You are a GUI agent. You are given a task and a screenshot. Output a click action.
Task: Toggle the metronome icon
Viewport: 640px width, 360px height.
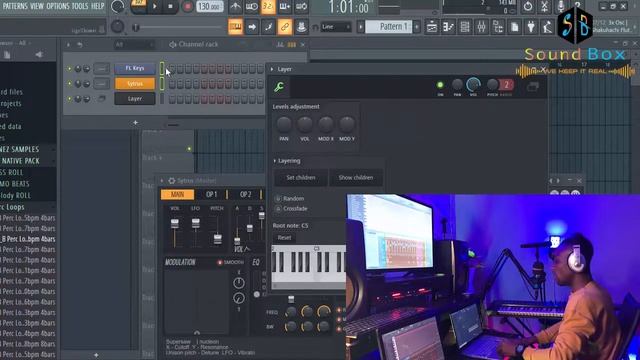(x=235, y=7)
